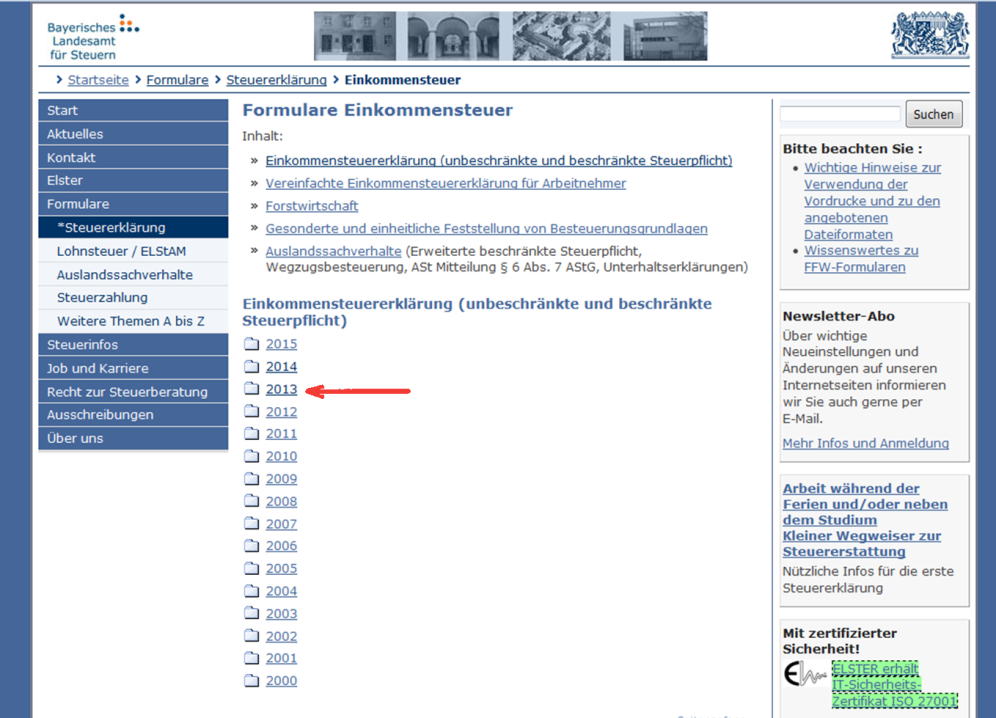Open Steuerinfos in the left menu

(x=133, y=344)
